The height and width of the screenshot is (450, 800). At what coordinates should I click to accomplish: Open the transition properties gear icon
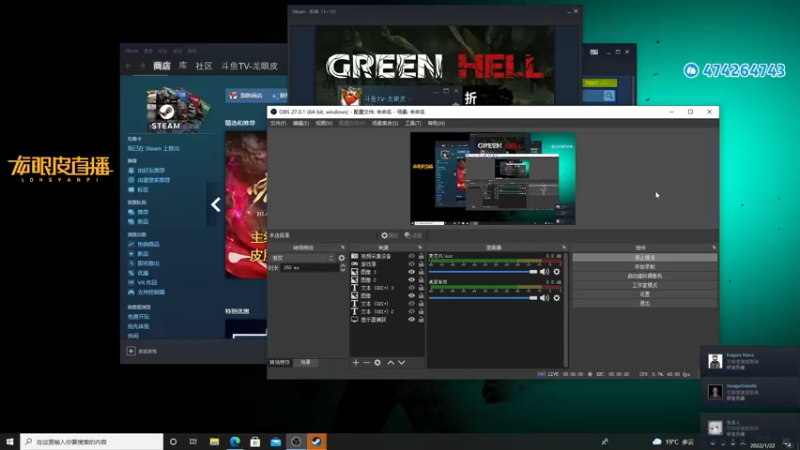pyautogui.click(x=341, y=258)
